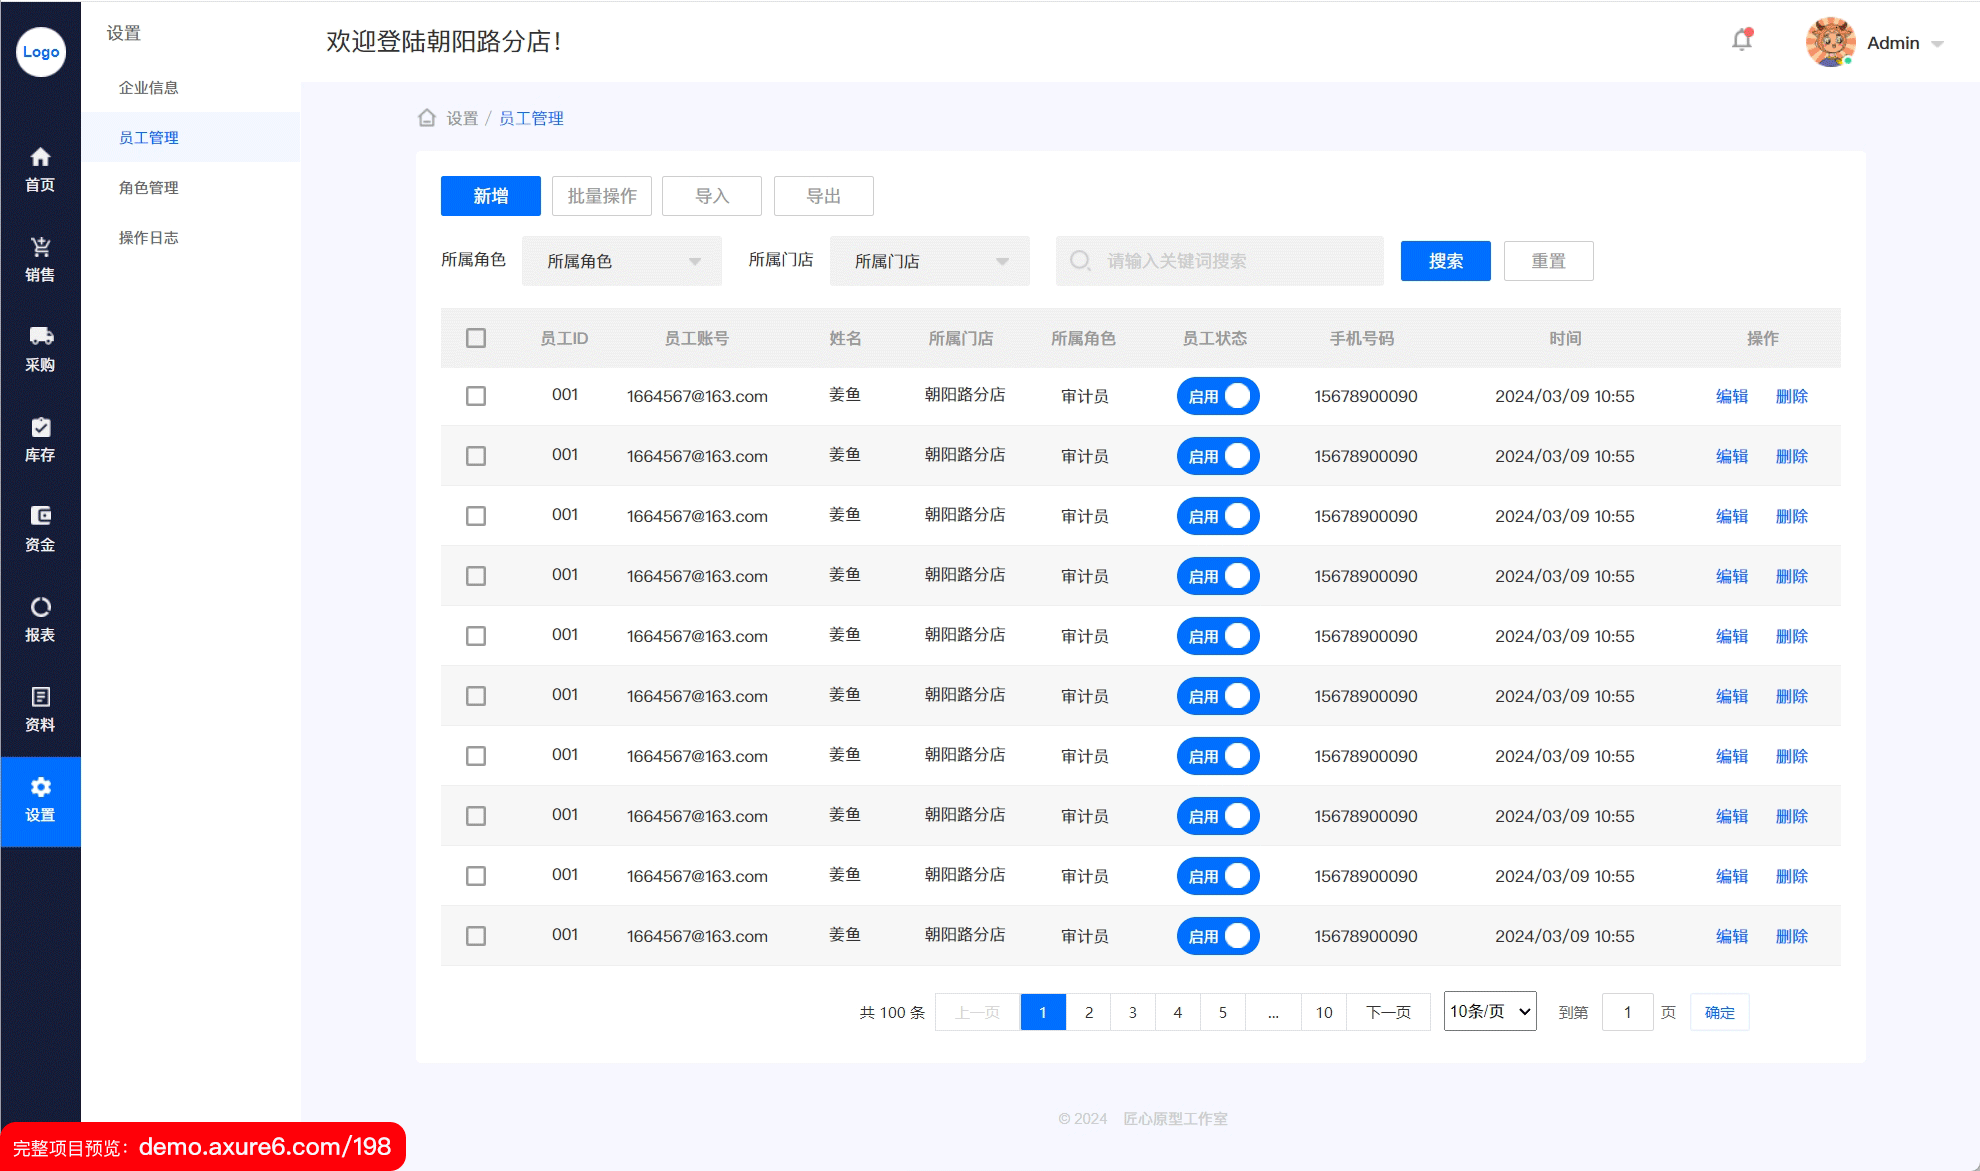
Task: Click the 重置 button
Action: coord(1549,261)
